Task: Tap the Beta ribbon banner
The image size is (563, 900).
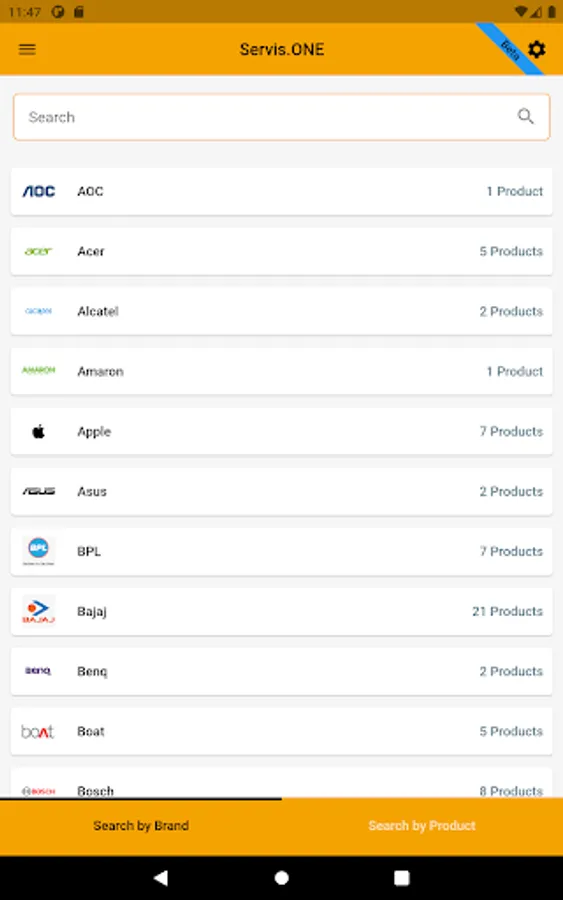Action: point(510,49)
